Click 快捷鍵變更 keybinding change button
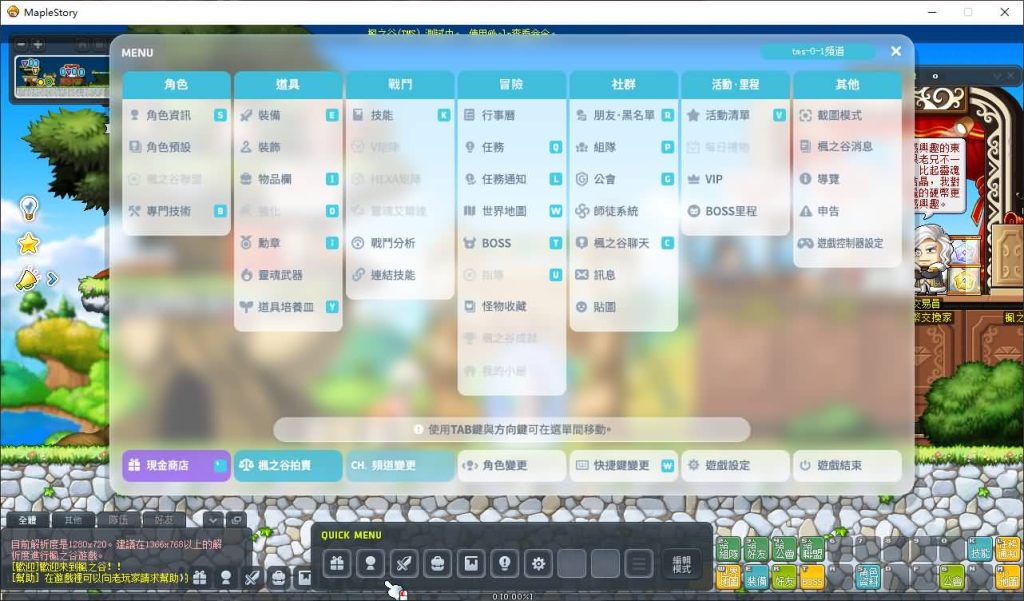Screen dimensions: 1024x601 [624, 466]
